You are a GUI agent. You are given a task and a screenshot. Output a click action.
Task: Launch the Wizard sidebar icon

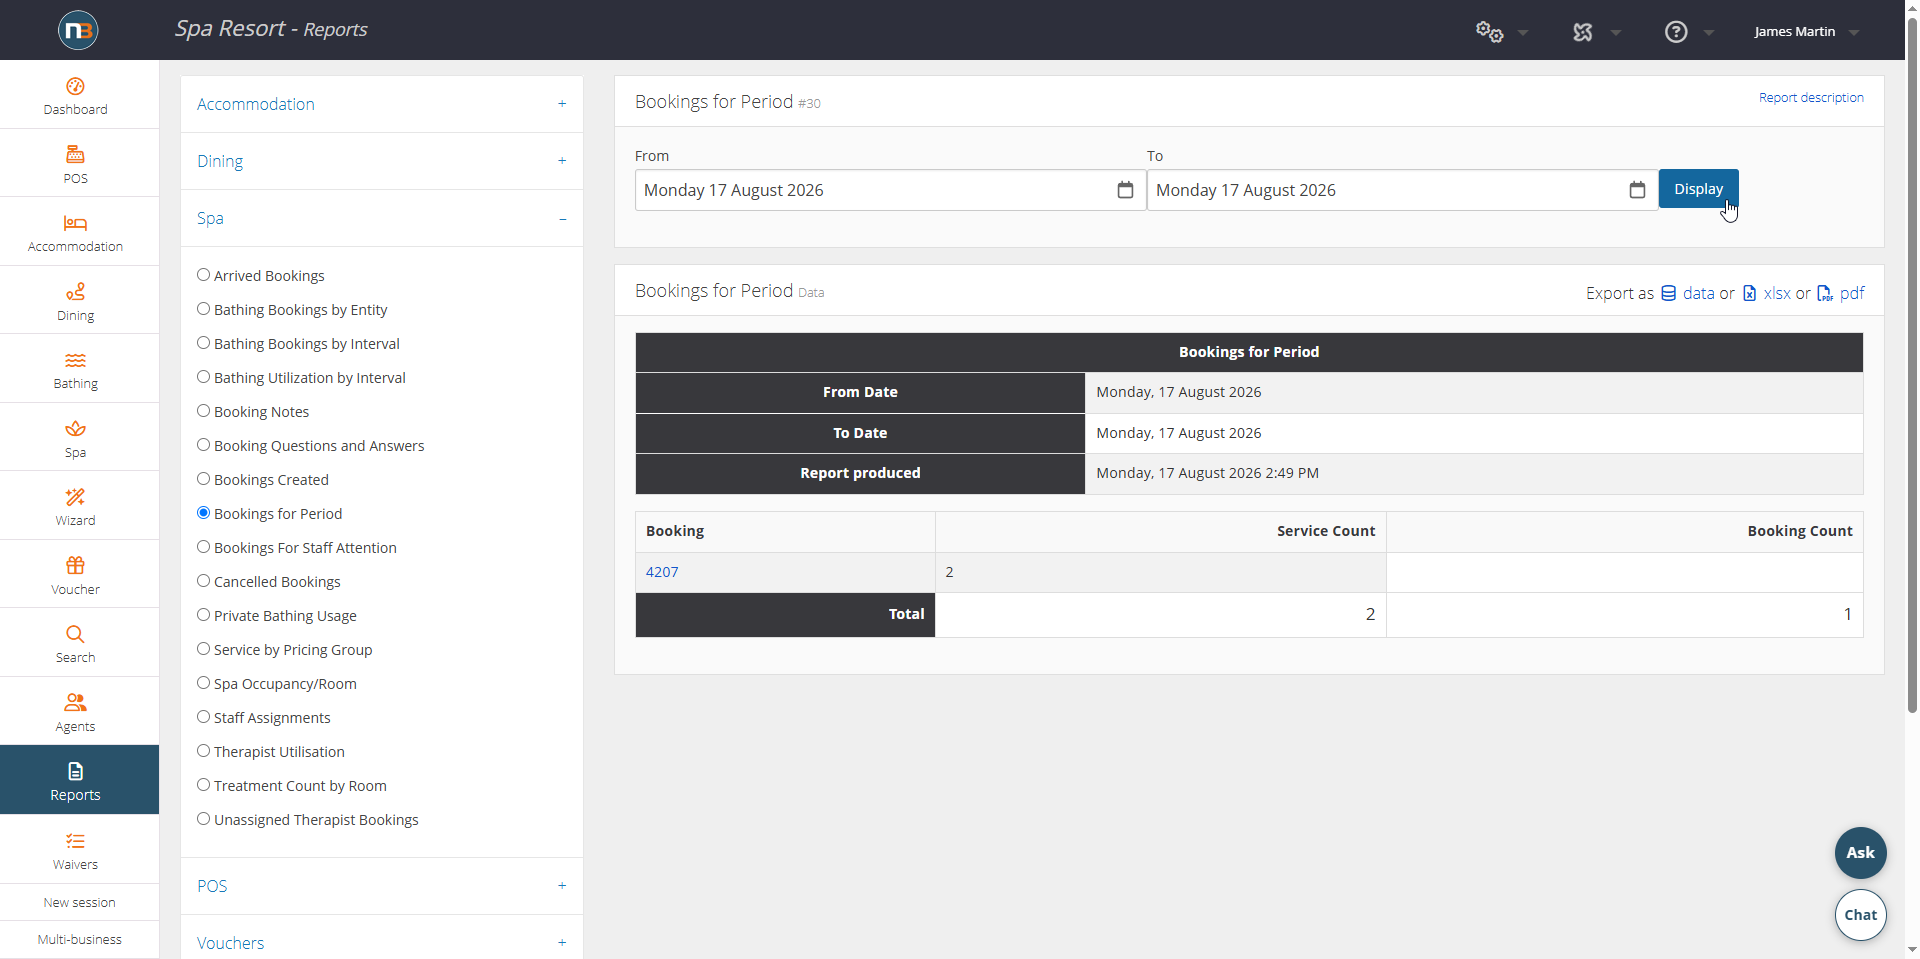pos(75,497)
